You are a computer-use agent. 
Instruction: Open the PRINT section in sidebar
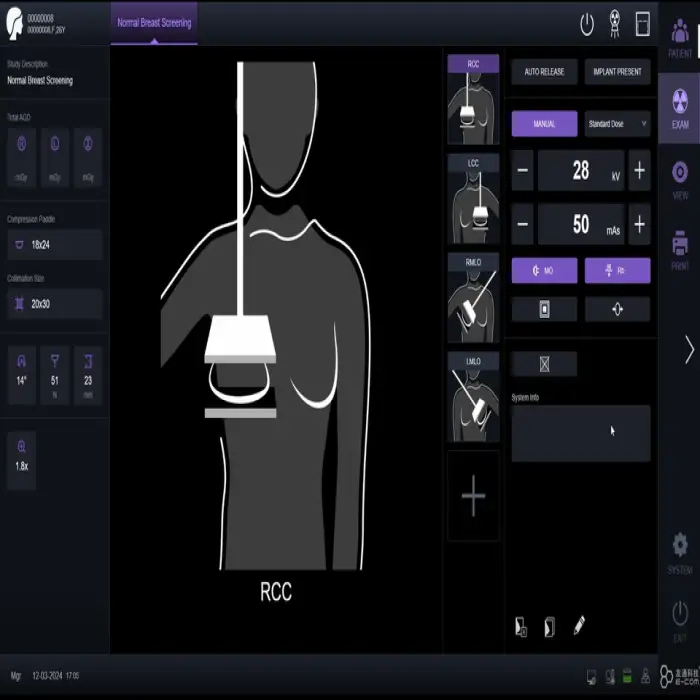click(679, 249)
